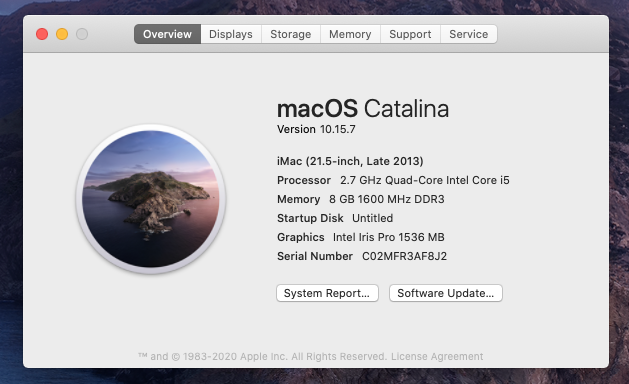
Task: Click the disabled gray zoom button
Action: [82, 34]
